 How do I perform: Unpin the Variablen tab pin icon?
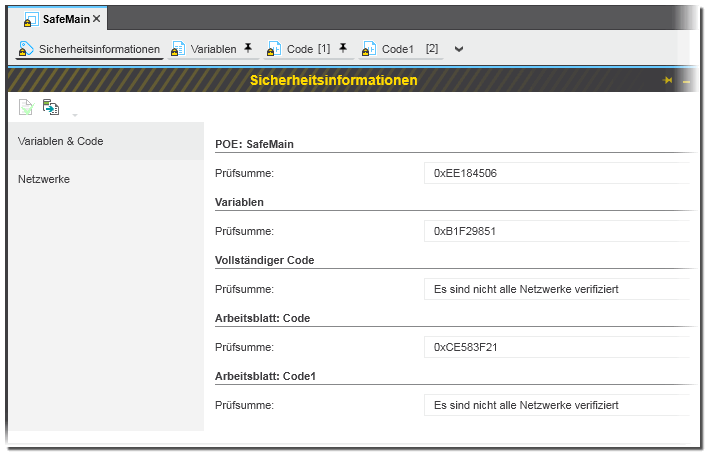248,48
